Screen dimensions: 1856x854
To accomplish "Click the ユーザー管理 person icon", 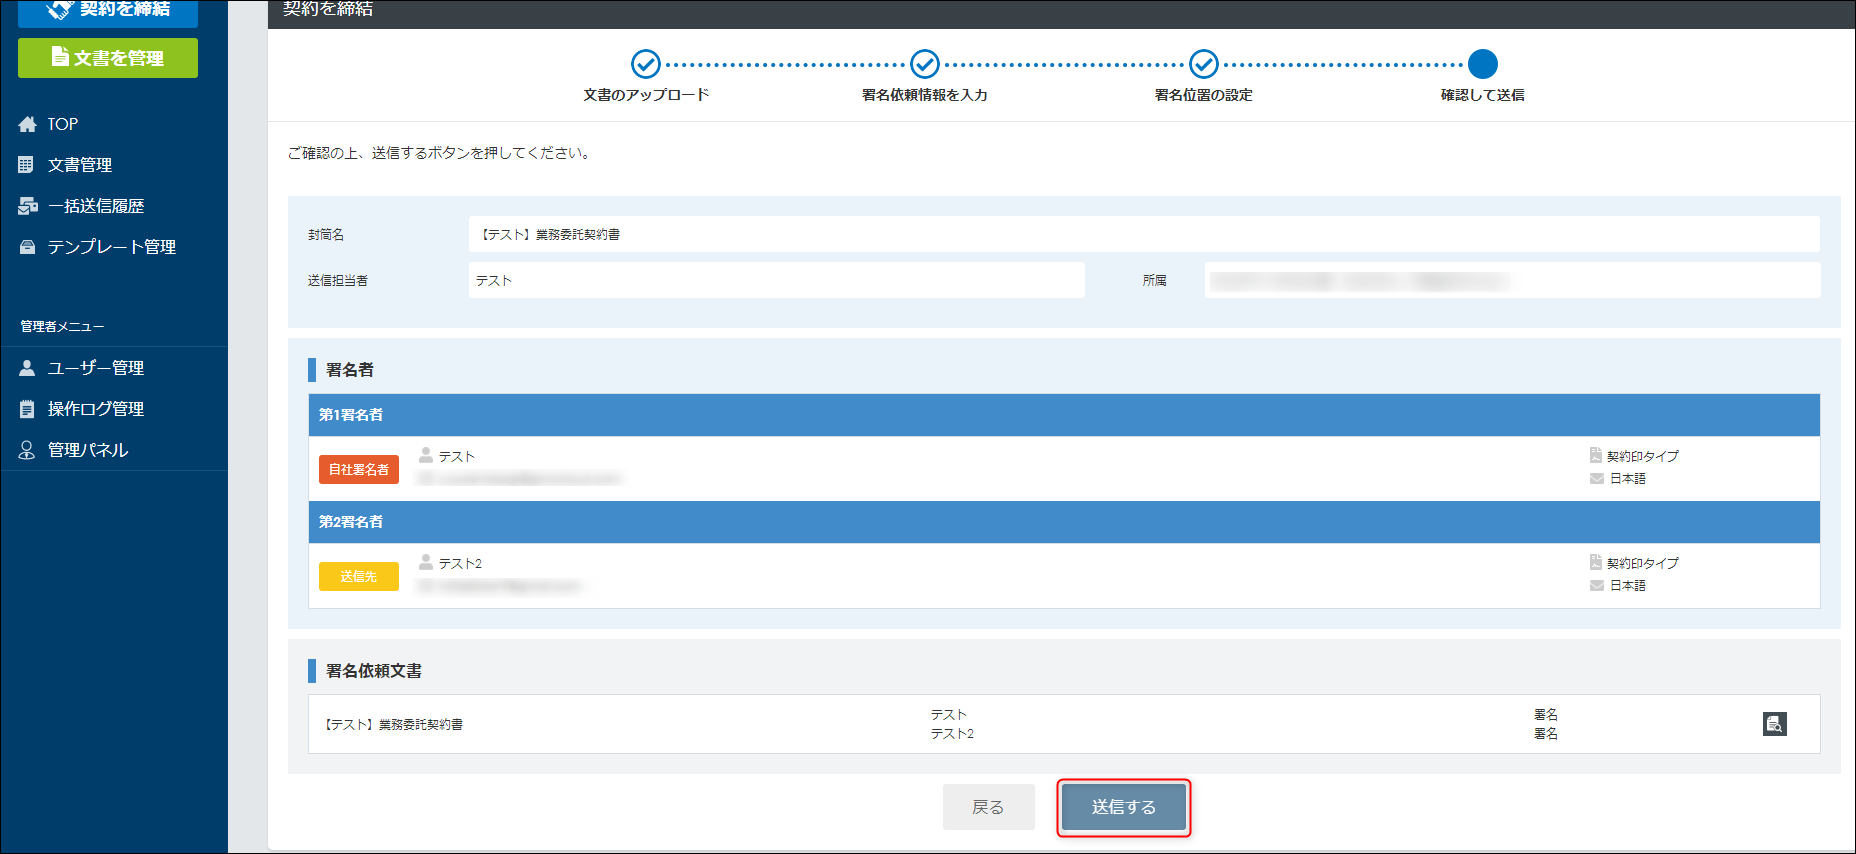I will click(x=27, y=368).
